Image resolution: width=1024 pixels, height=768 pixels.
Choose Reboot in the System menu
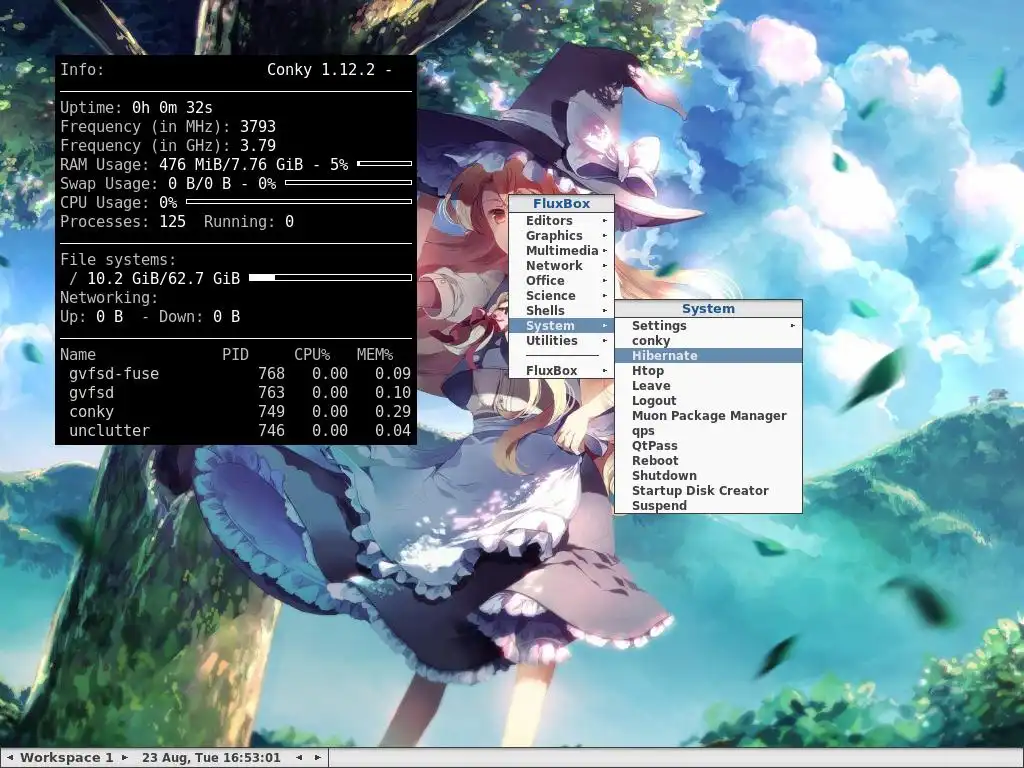point(708,460)
